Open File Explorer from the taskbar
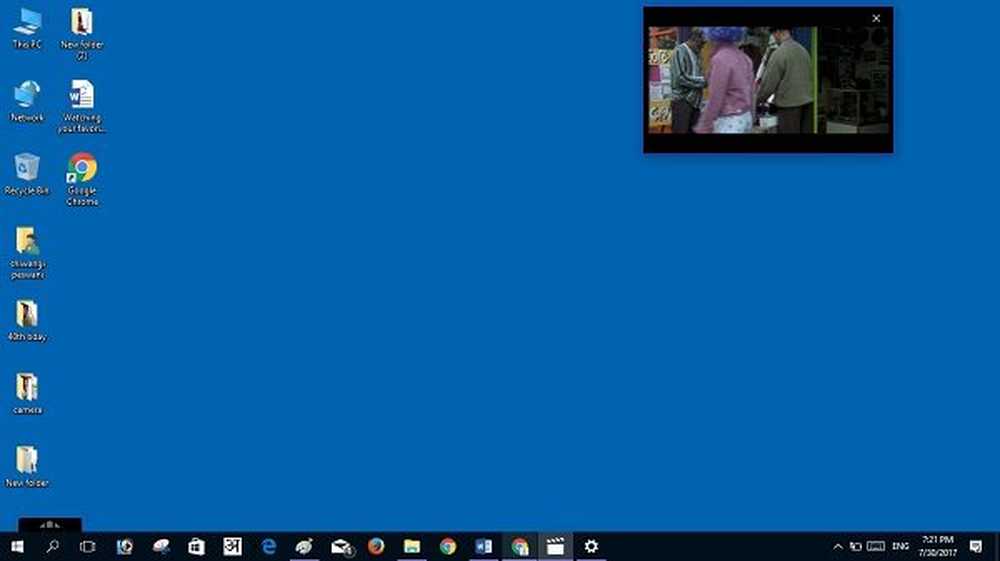The height and width of the screenshot is (561, 1000). tap(412, 546)
